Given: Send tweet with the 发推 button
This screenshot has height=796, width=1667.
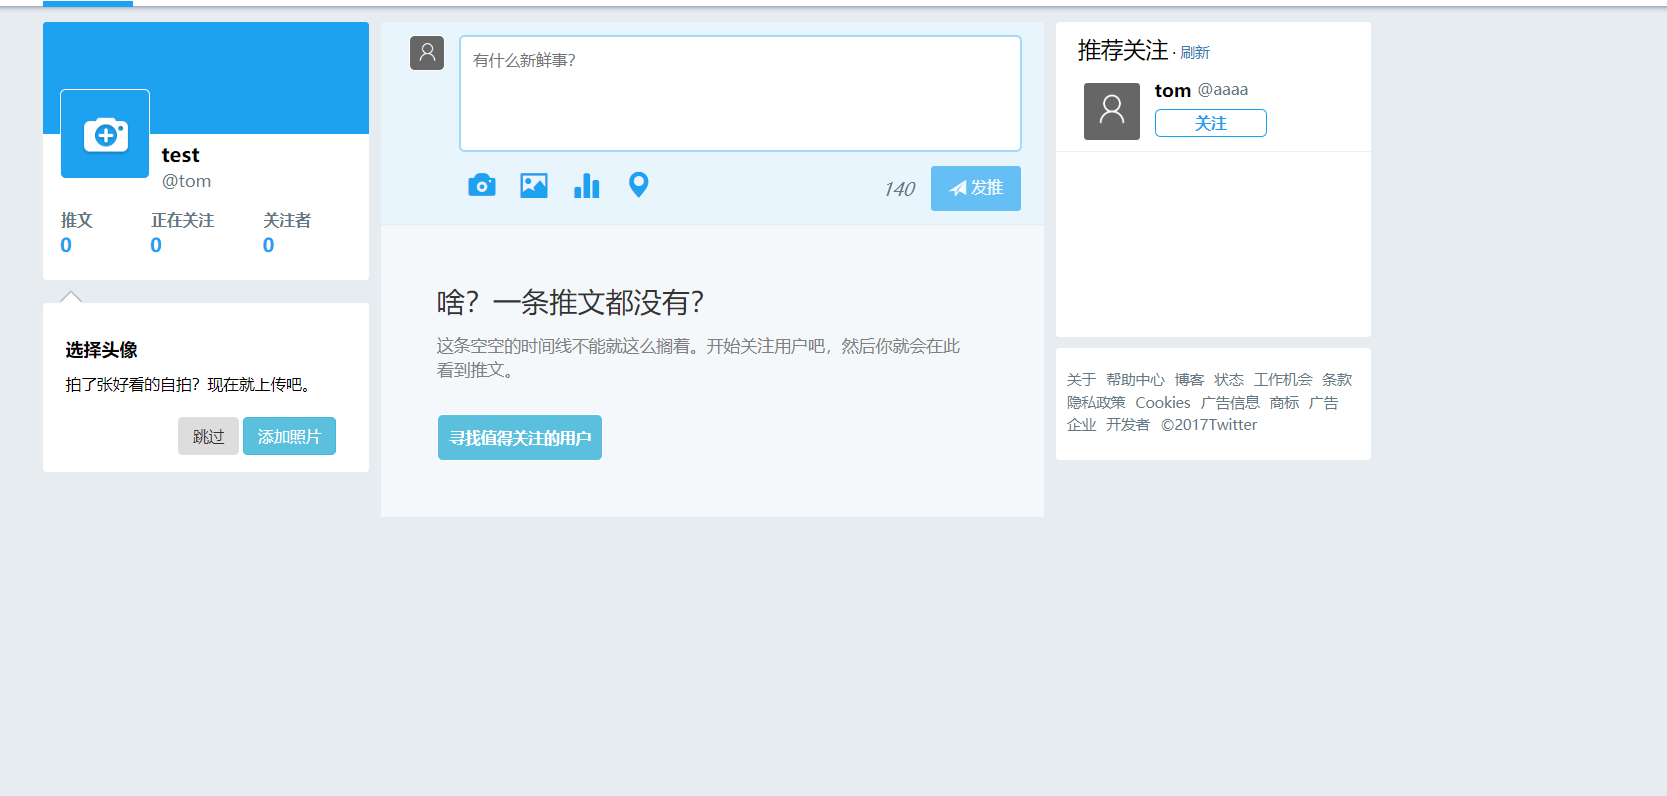Looking at the screenshot, I should pyautogui.click(x=976, y=188).
